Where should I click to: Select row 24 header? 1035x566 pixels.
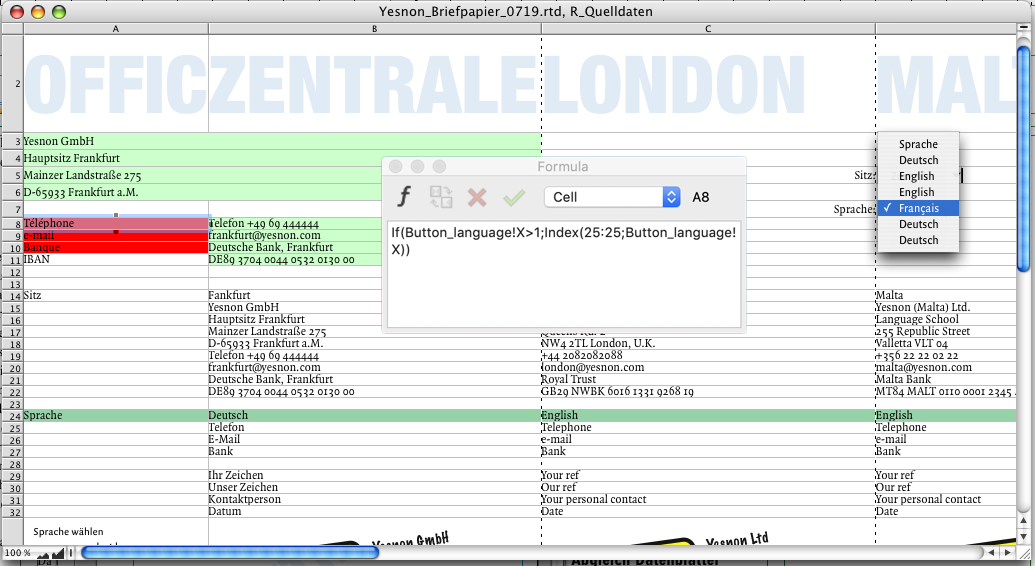11,415
